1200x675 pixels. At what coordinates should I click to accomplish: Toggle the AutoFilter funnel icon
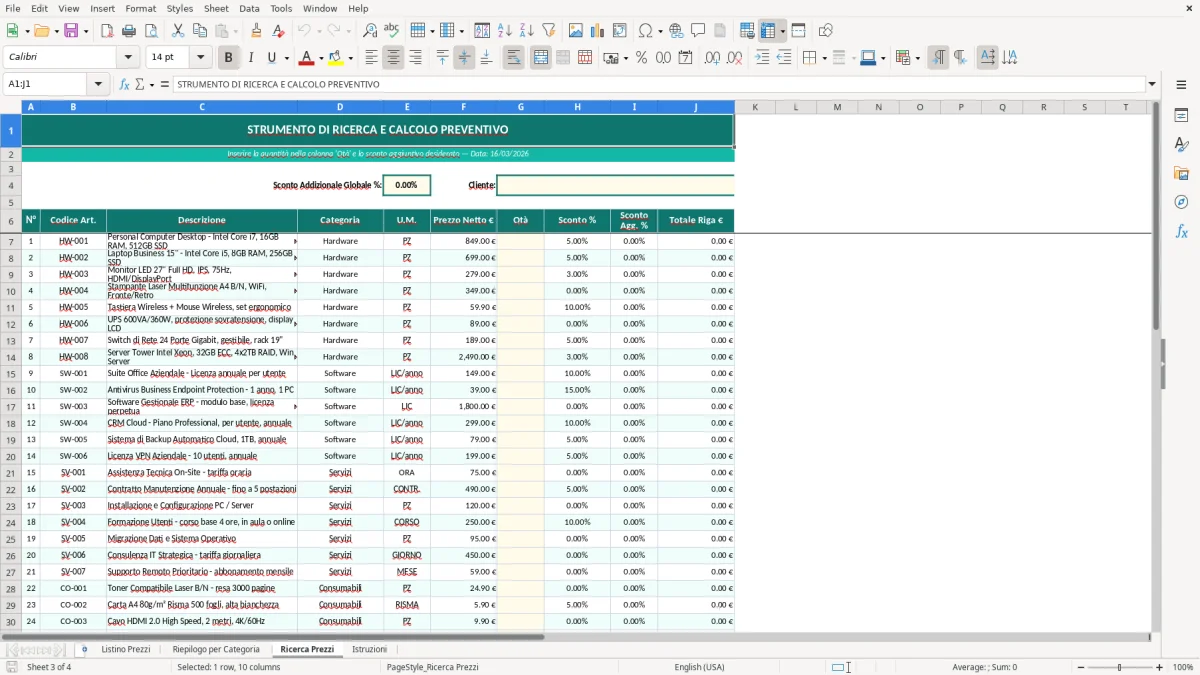coord(548,31)
